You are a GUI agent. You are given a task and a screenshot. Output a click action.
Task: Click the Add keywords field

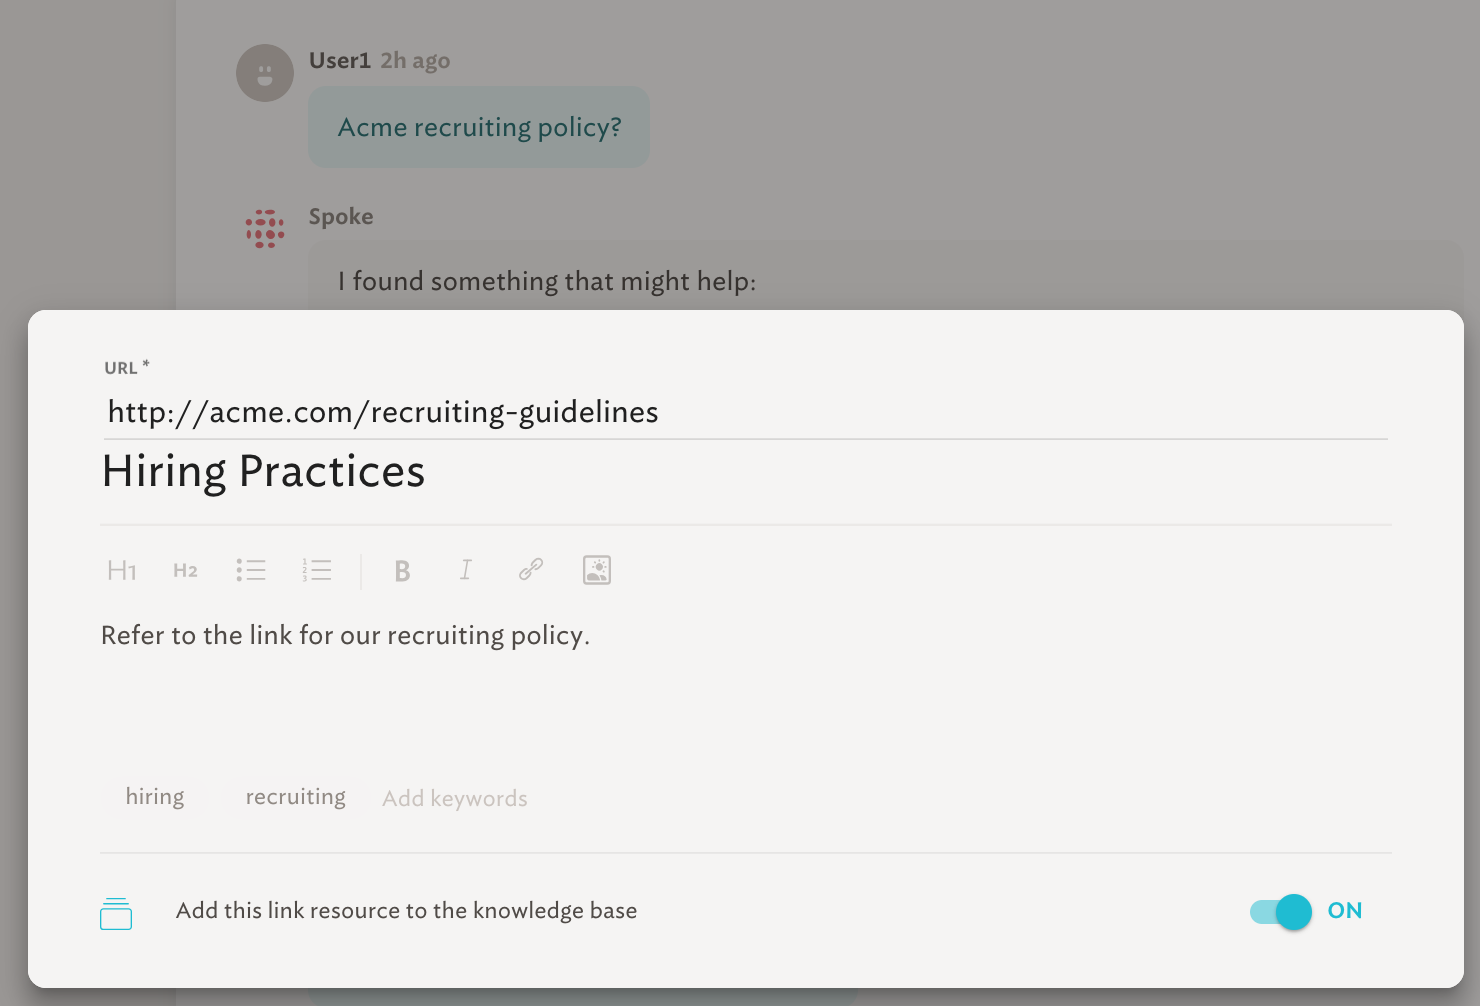455,798
